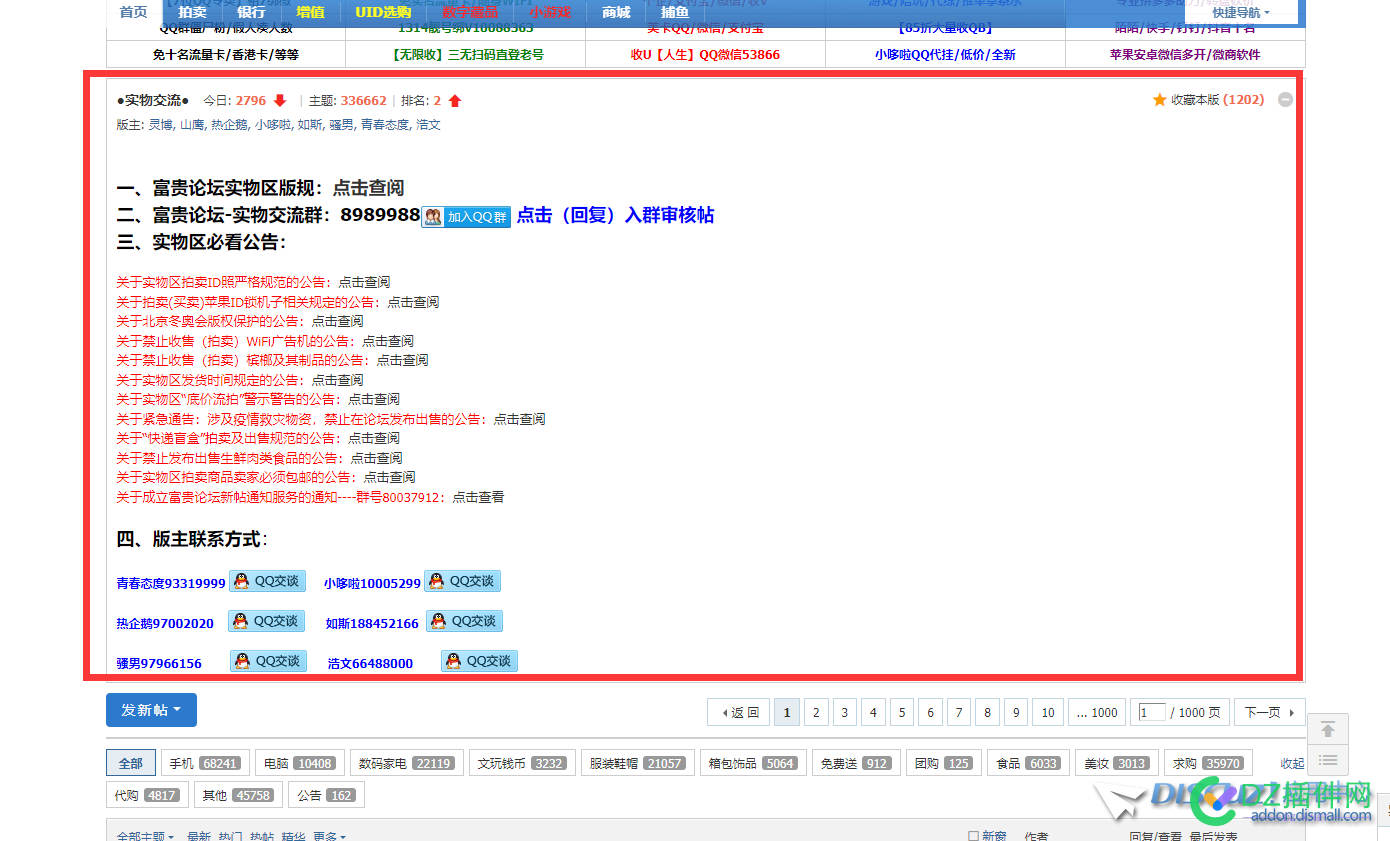The width and height of the screenshot is (1390, 841).
Task: Click ad 苹果安卓微信多开/微商软件
Action: [x=1185, y=55]
